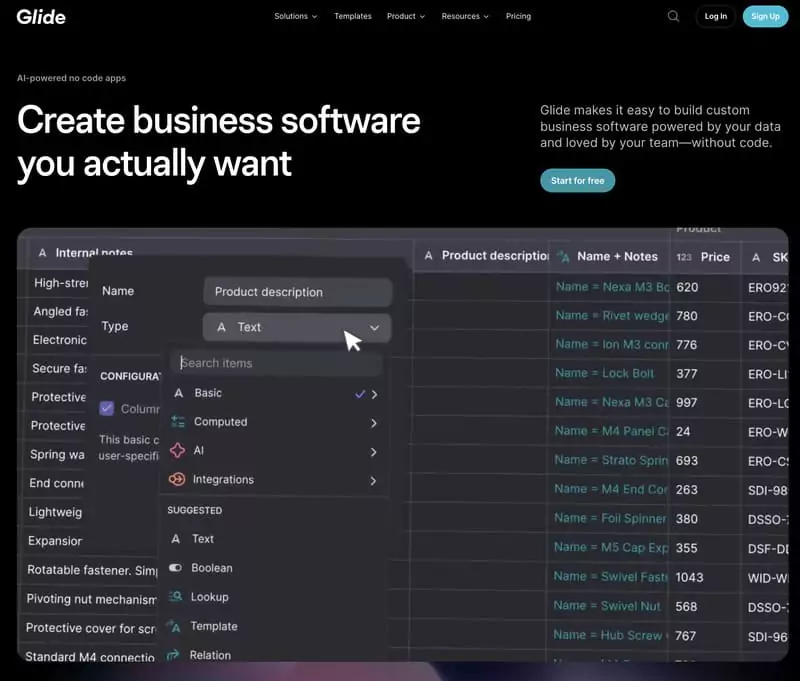
Task: Click the Internal notes column text icon
Action: 42,253
